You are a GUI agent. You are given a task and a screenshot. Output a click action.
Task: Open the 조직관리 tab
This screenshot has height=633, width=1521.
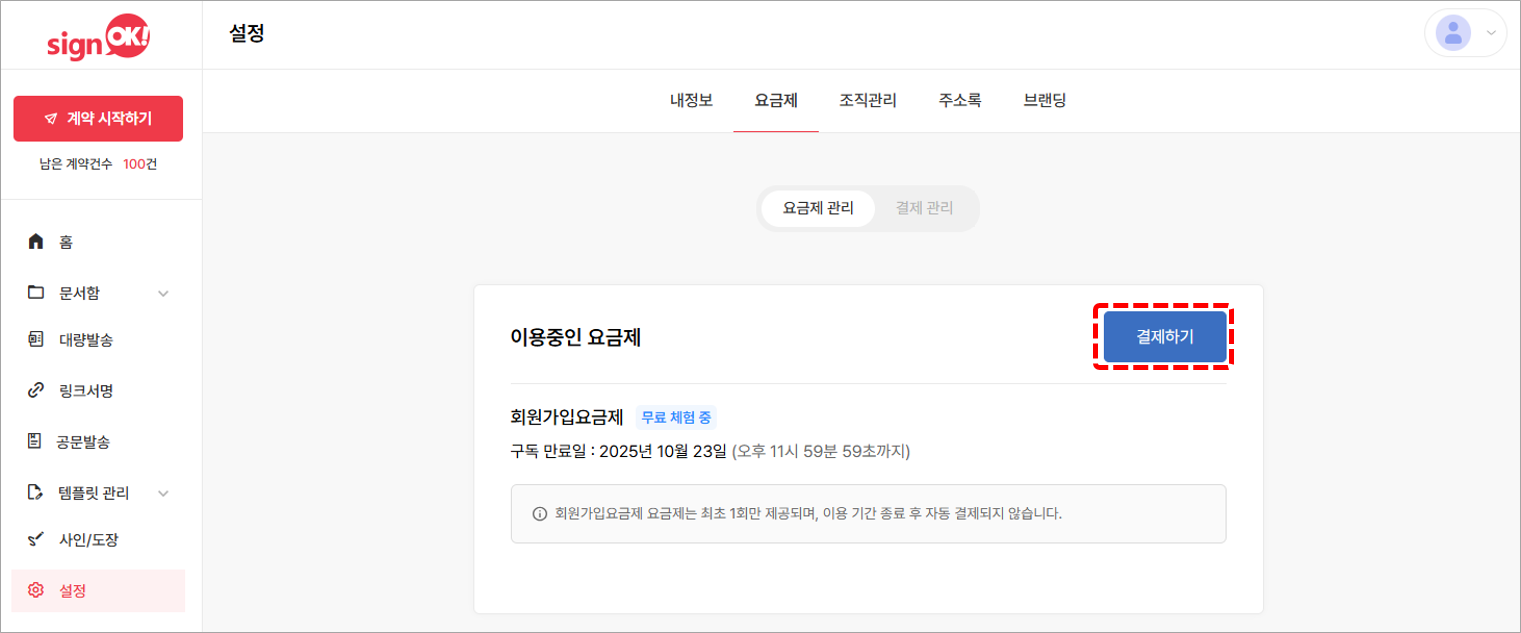[868, 100]
